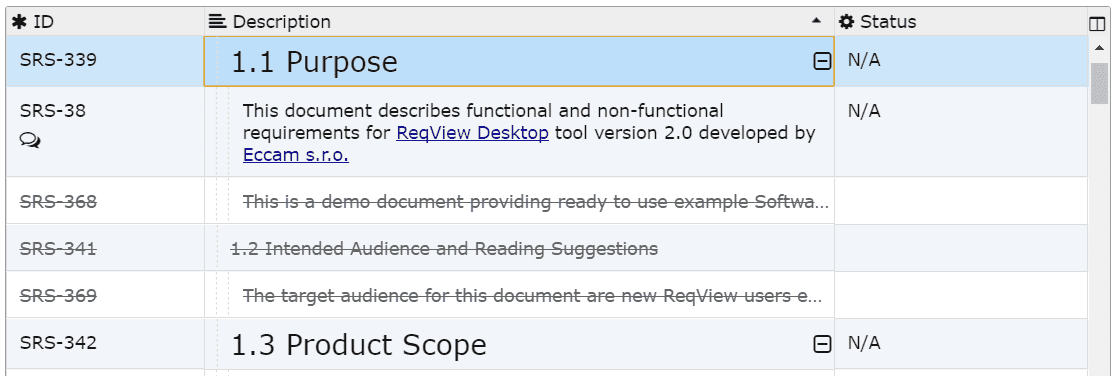Click the ID column header
This screenshot has width=1117, height=376.
coord(105,22)
